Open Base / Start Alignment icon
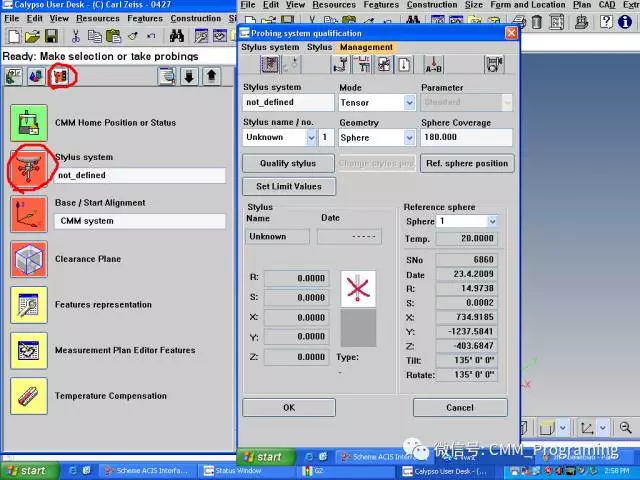 pos(29,214)
